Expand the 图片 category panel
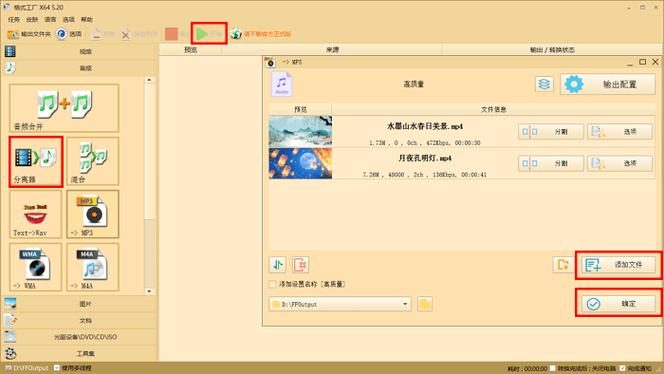The height and width of the screenshot is (374, 664). [x=80, y=304]
